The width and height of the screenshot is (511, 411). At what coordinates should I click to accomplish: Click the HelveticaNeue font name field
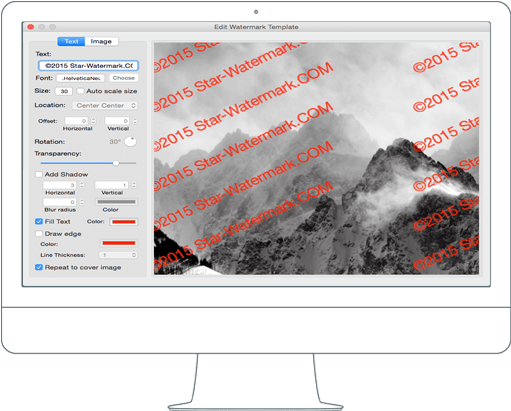(x=81, y=78)
